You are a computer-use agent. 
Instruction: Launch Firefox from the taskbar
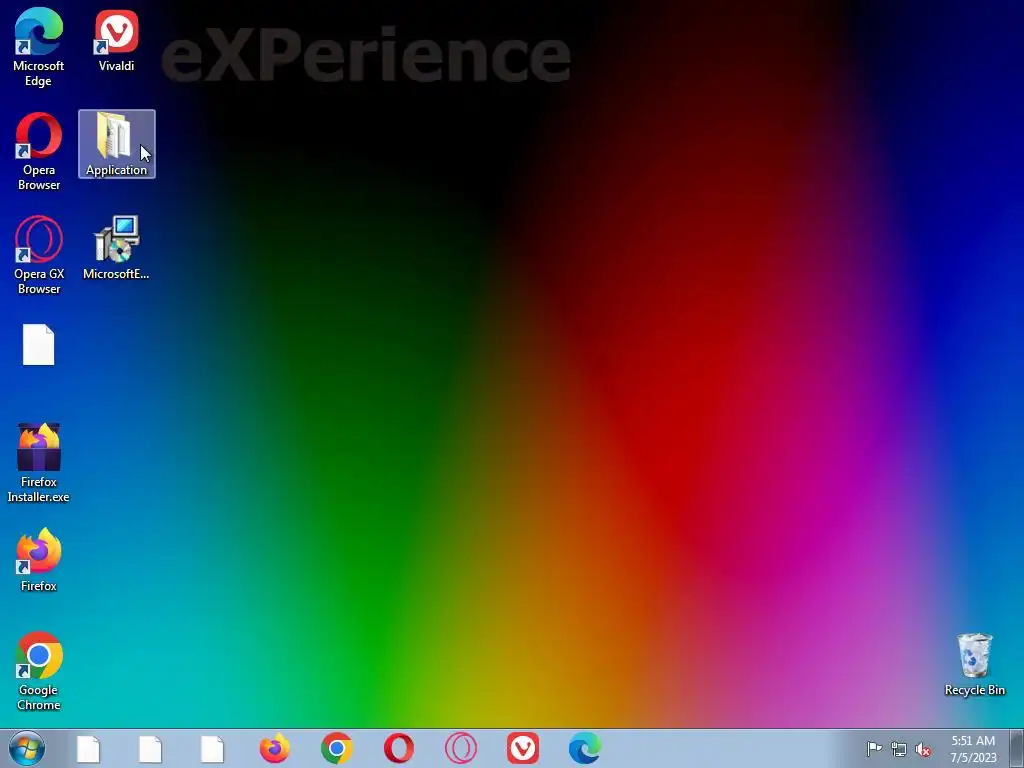[274, 748]
